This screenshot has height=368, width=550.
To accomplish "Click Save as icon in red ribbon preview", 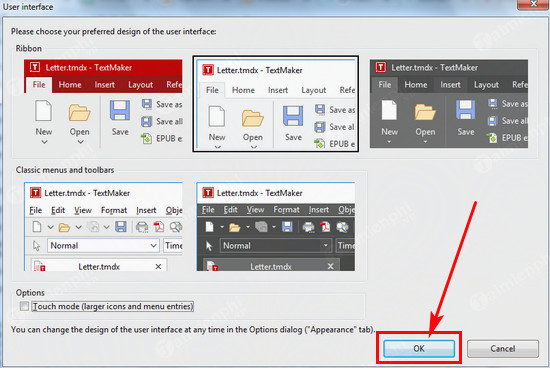I will 147,104.
